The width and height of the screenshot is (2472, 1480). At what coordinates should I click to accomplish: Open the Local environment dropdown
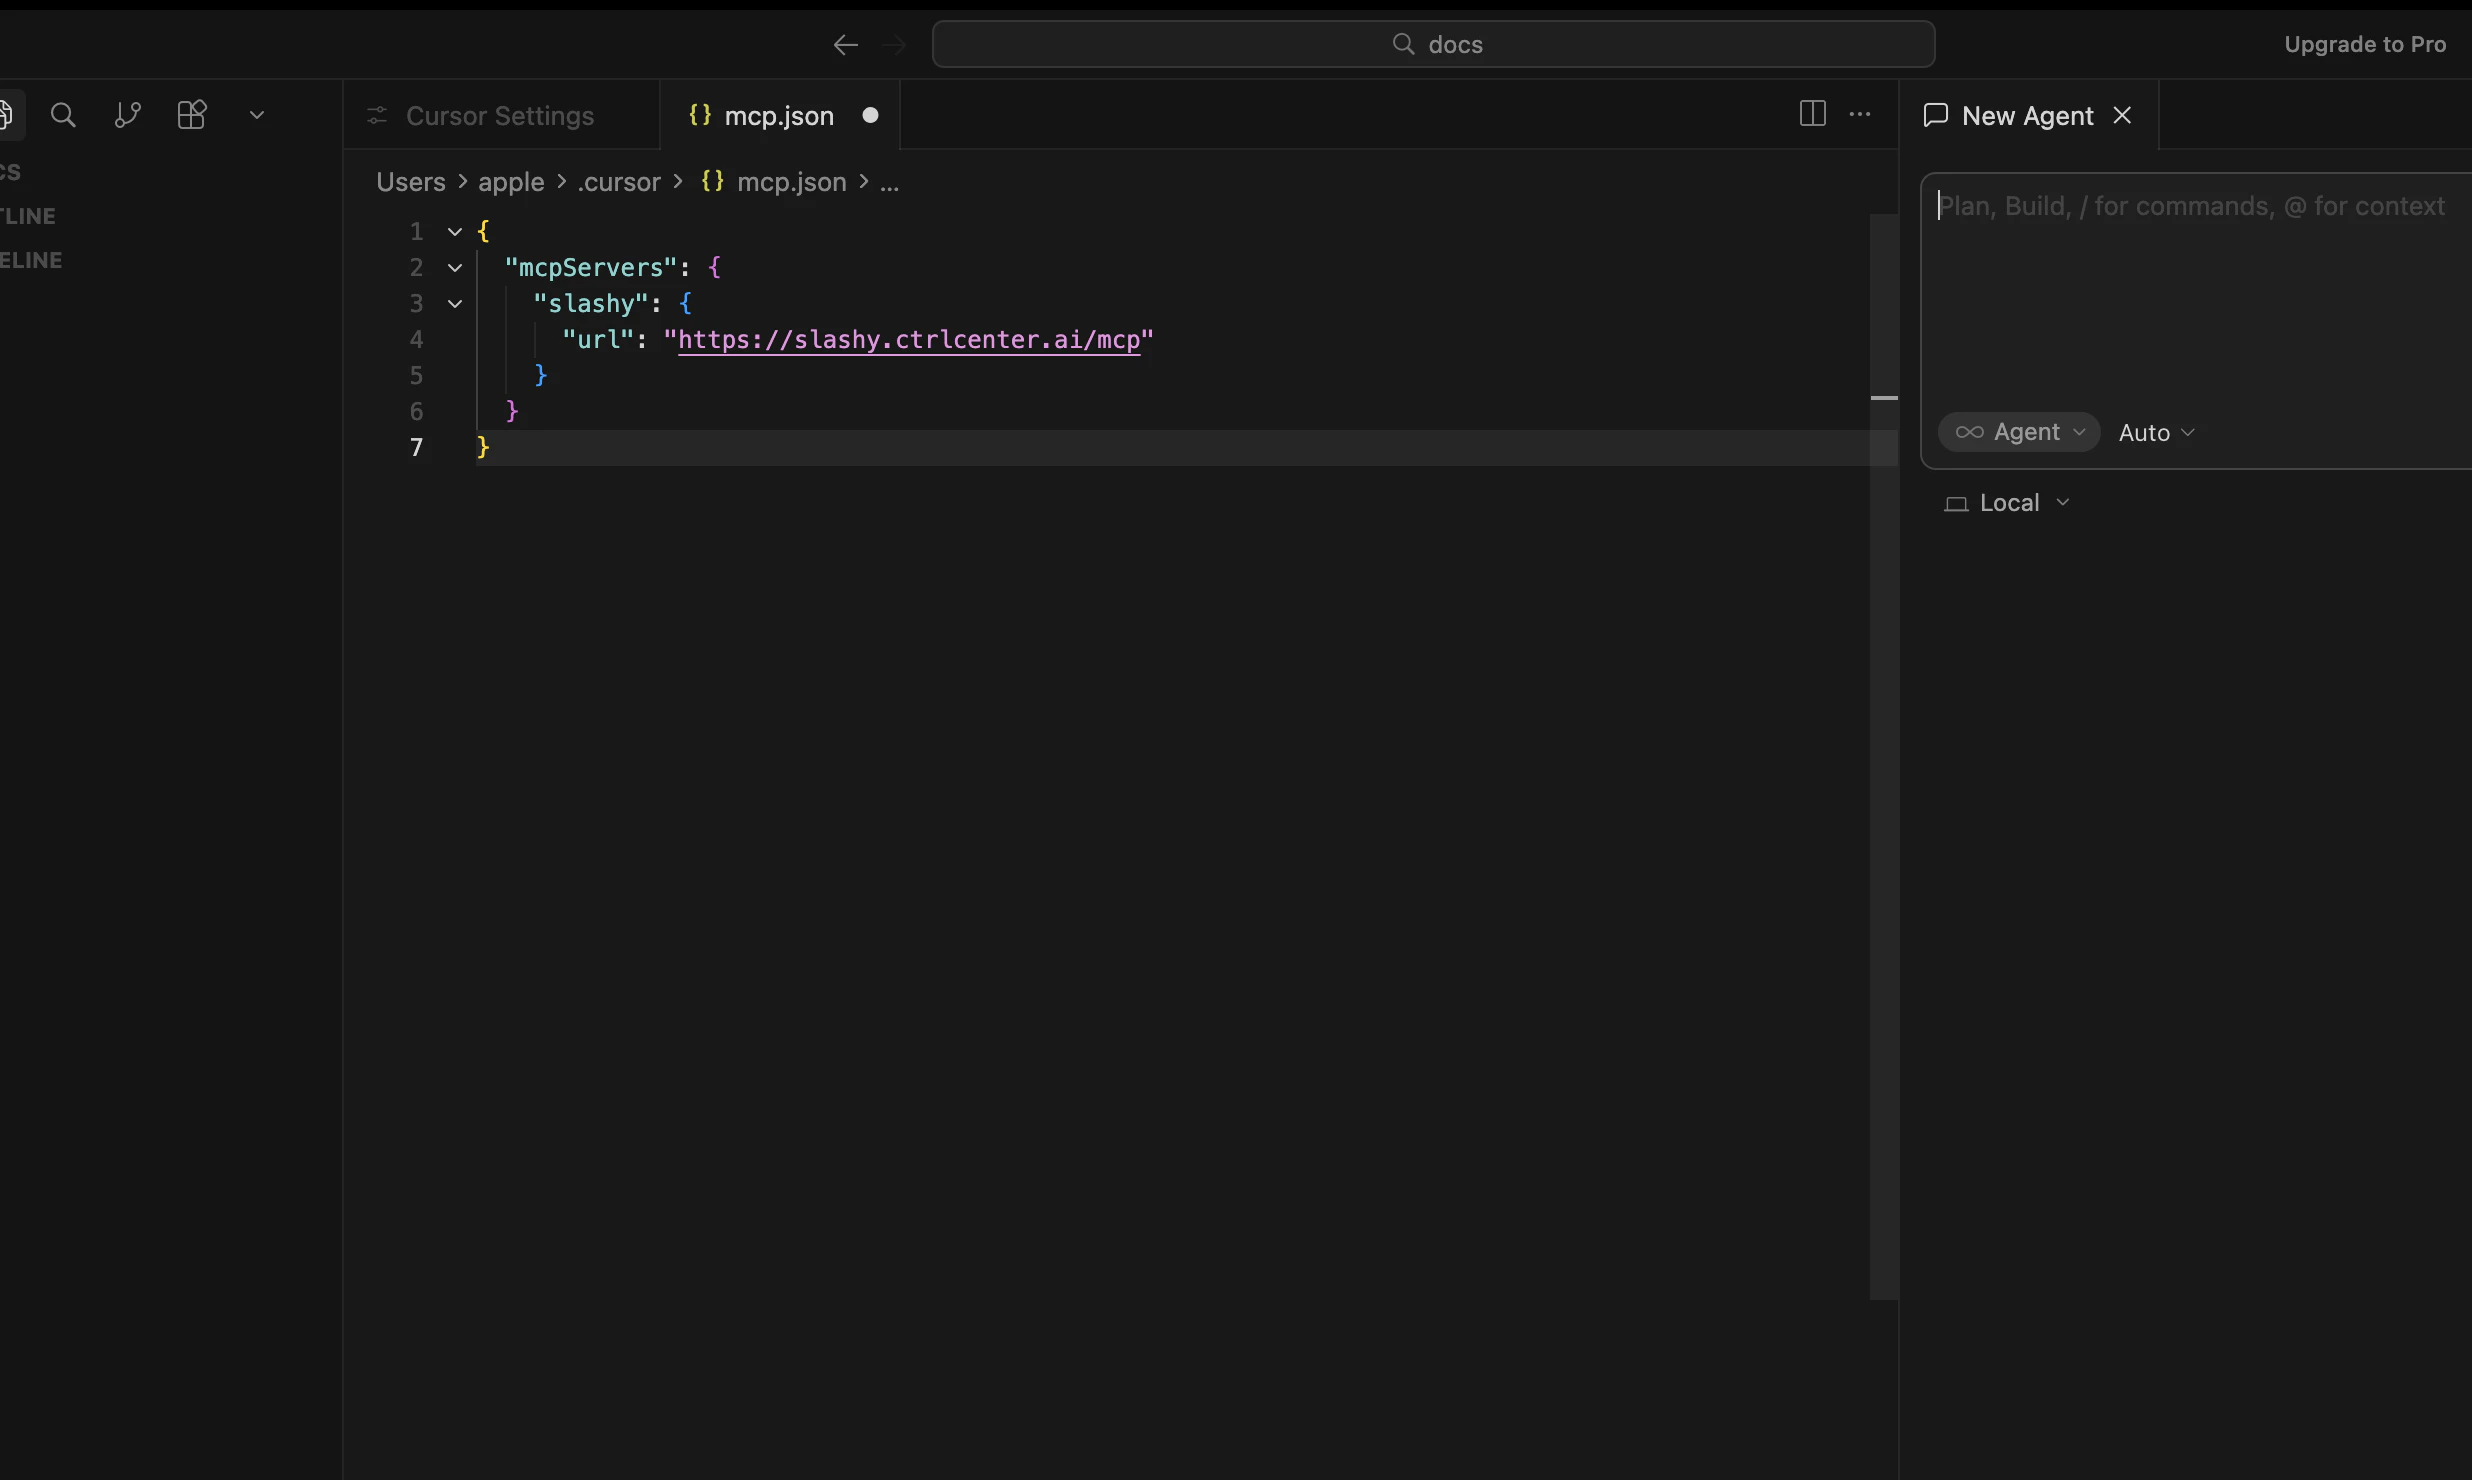[x=2006, y=502]
